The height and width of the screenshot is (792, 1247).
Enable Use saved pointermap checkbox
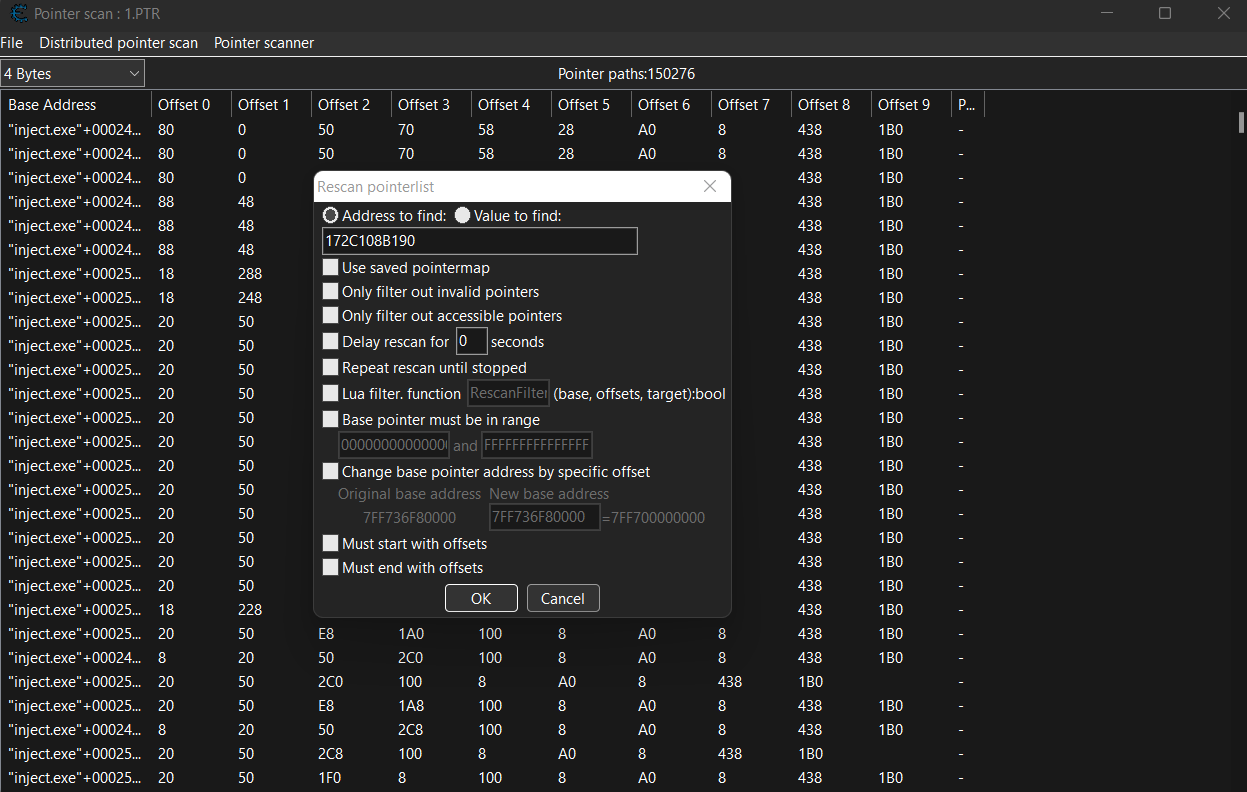(x=331, y=268)
